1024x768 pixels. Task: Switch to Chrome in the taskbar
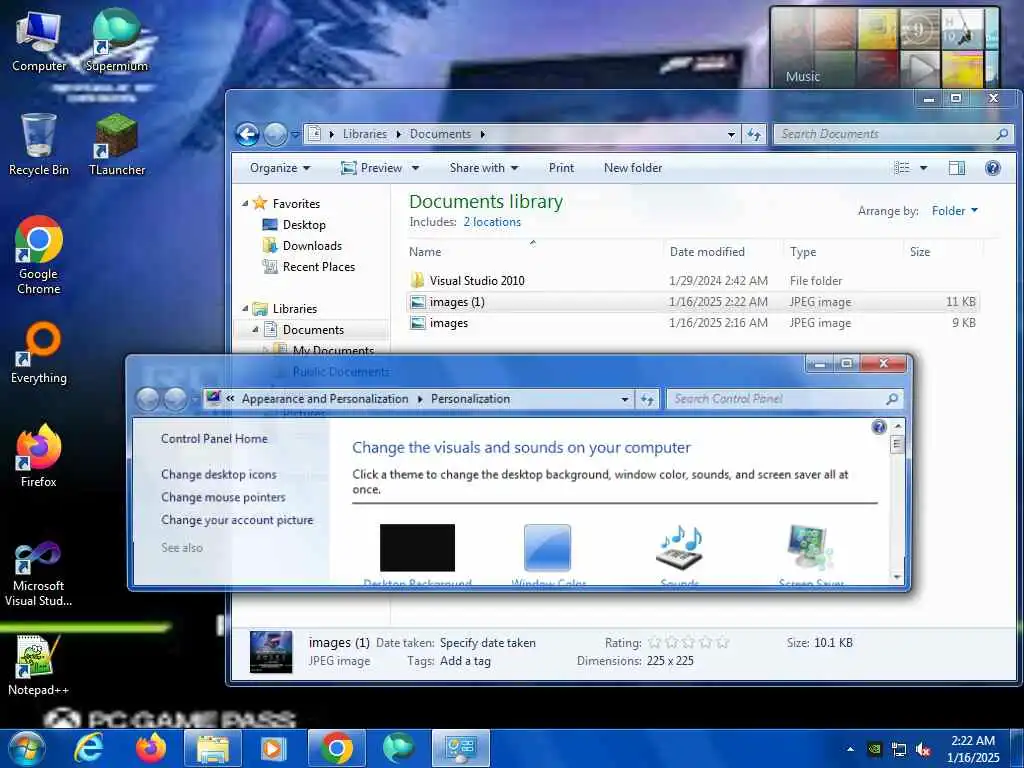337,748
